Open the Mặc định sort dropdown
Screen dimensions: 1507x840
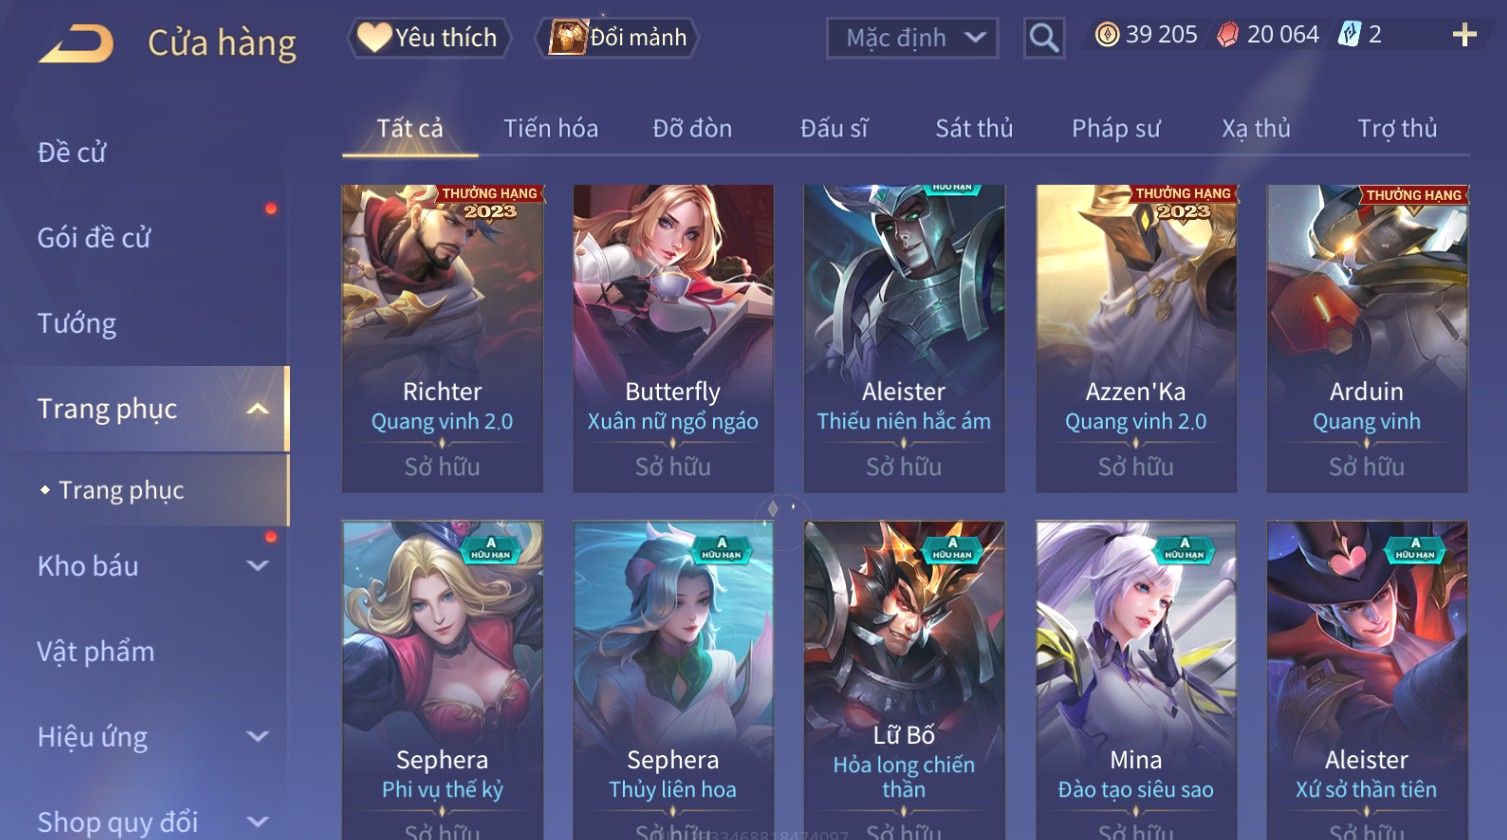(912, 38)
